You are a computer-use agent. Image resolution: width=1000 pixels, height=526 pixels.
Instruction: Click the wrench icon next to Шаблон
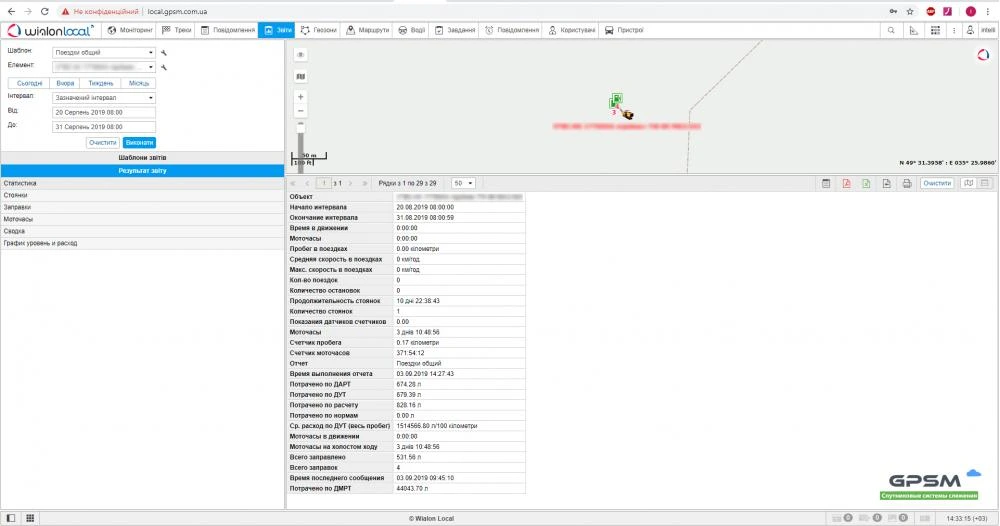click(x=164, y=51)
